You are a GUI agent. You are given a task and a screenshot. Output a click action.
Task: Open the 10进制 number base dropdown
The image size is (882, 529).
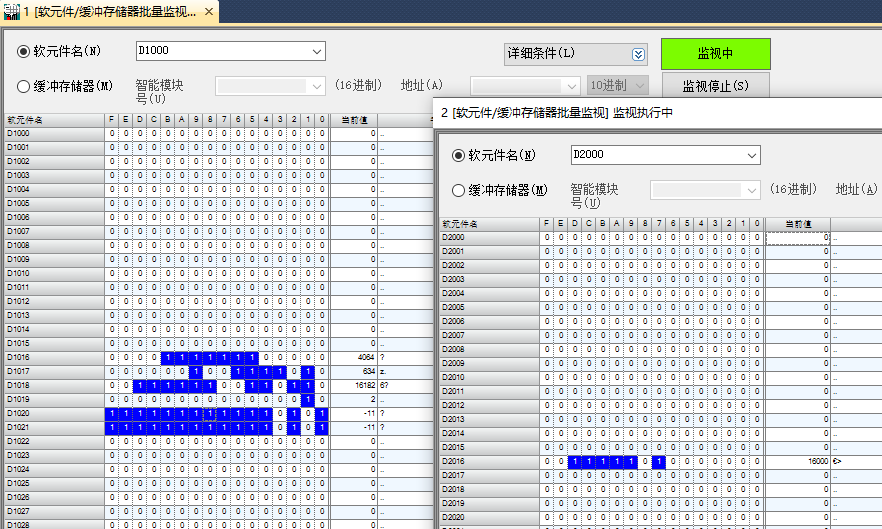point(618,86)
